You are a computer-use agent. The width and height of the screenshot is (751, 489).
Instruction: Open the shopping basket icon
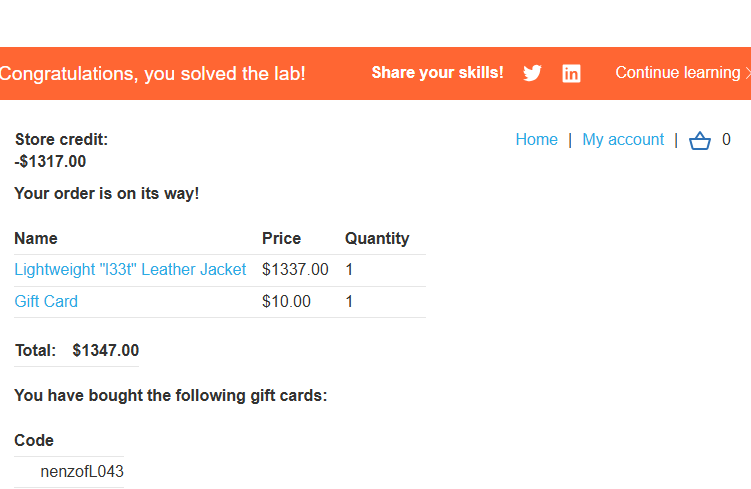point(700,141)
